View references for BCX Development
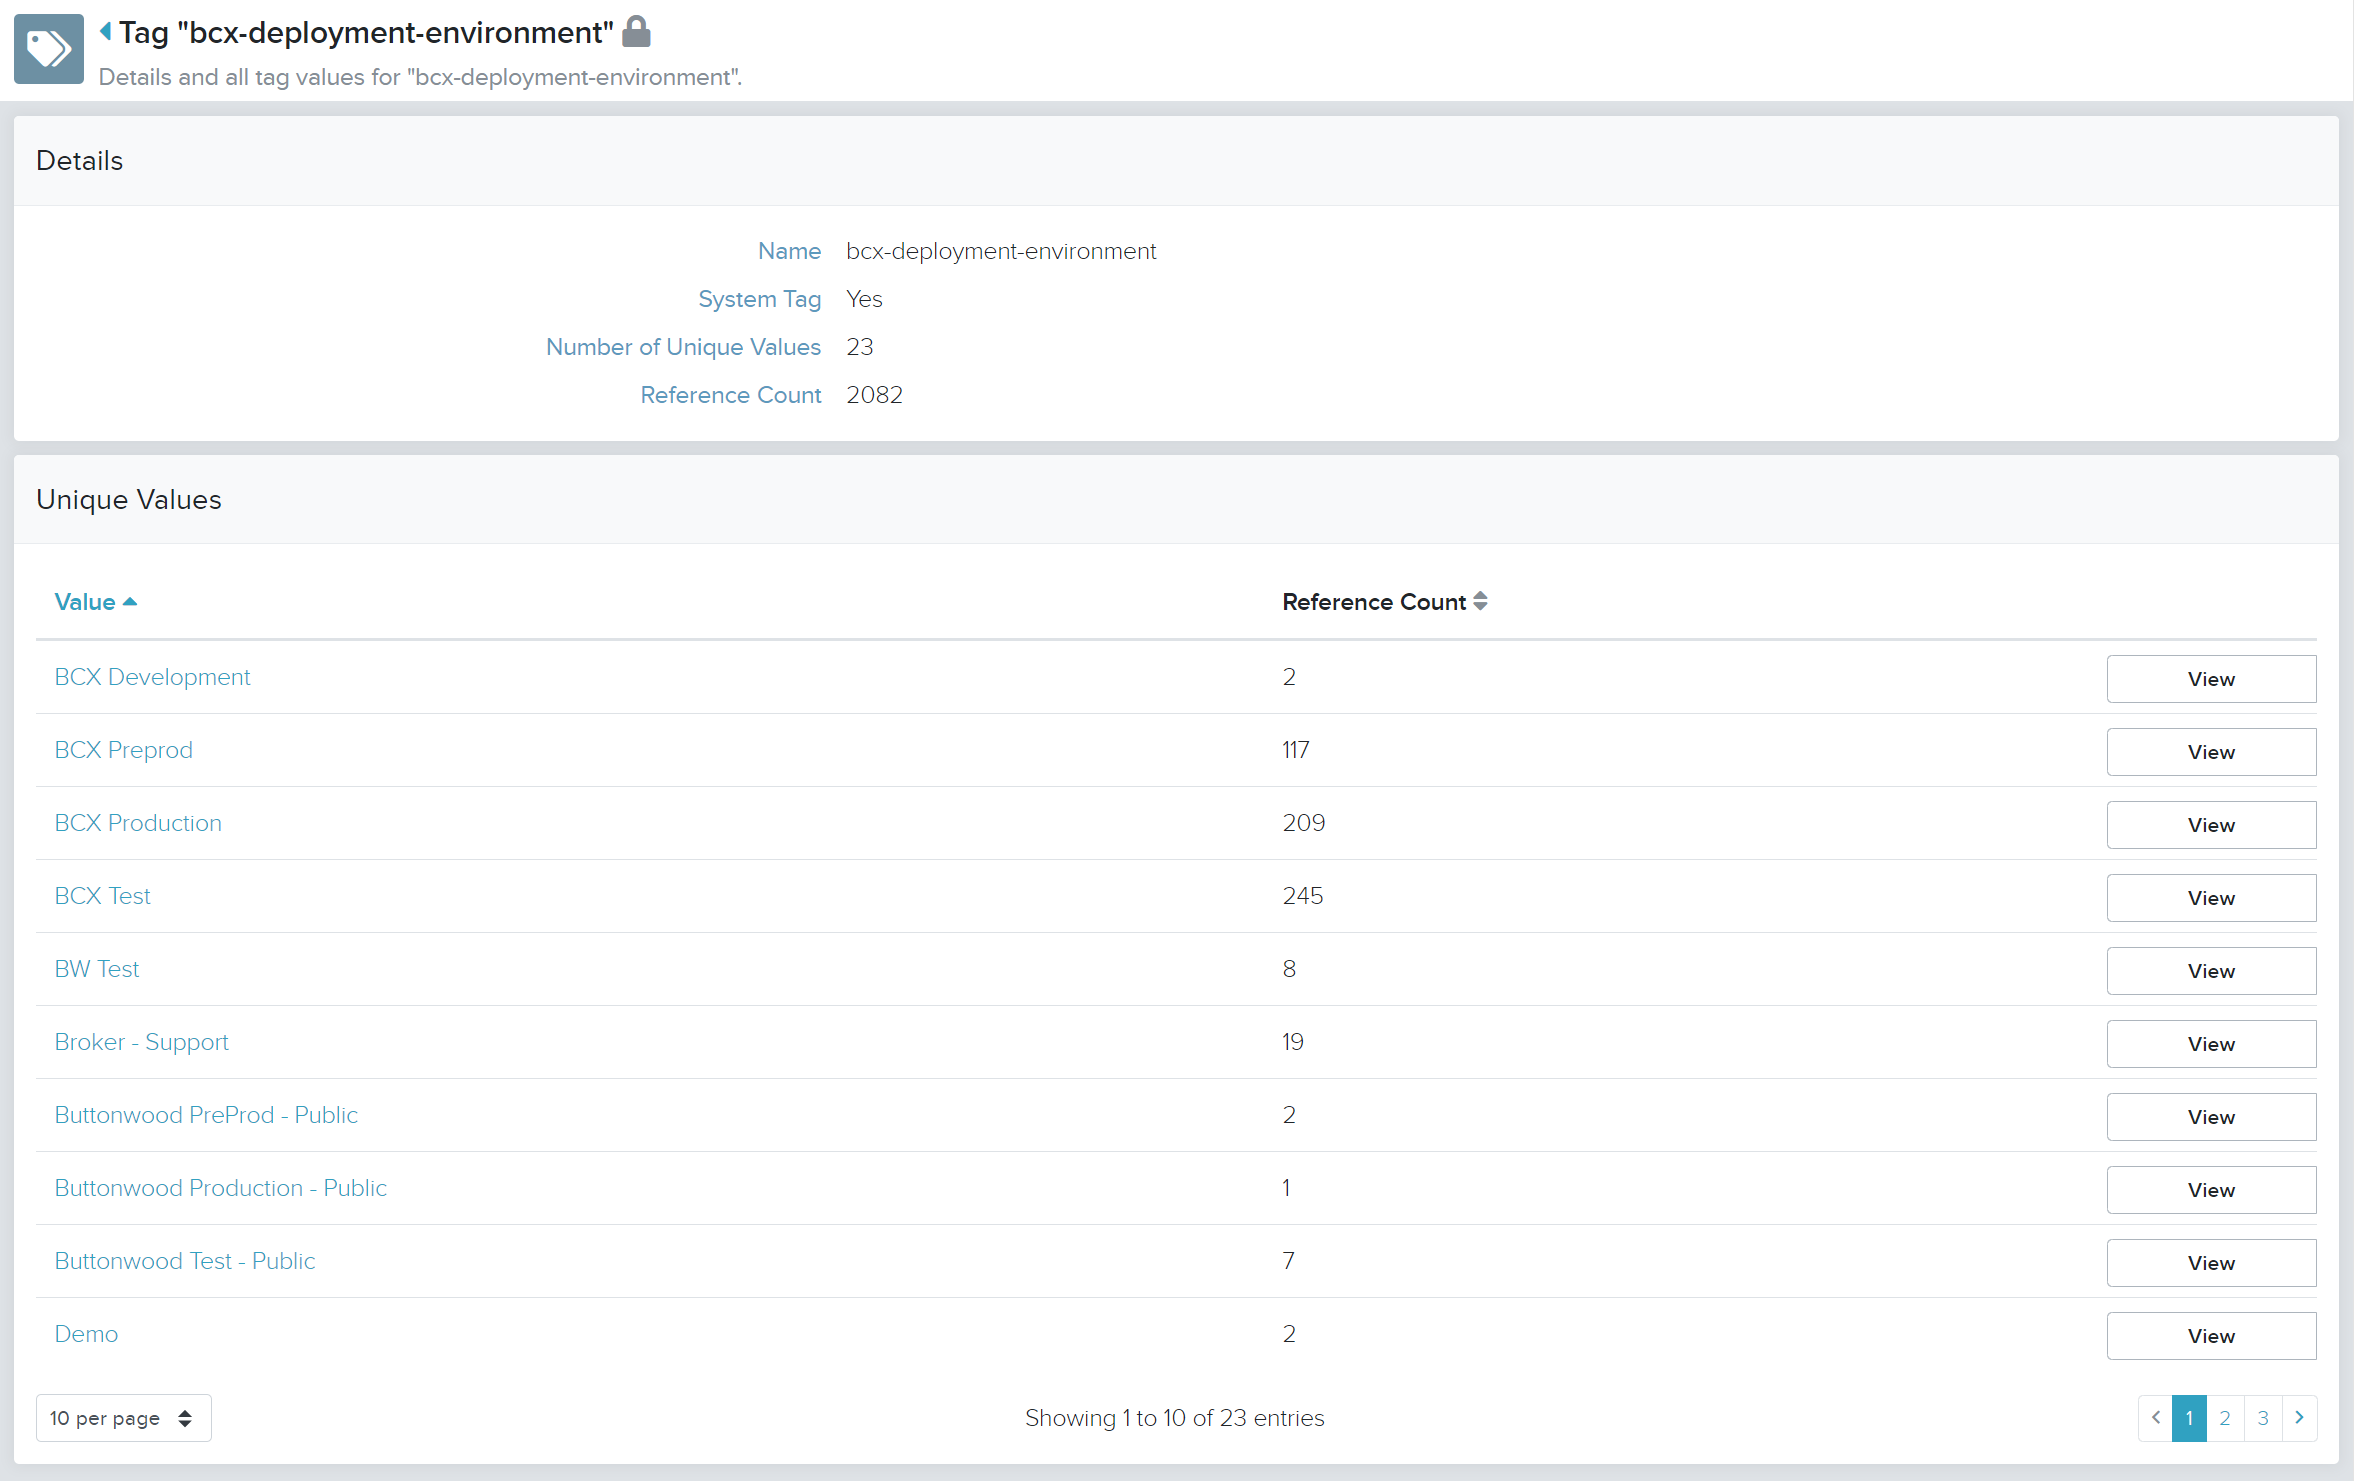2354x1481 pixels. [2211, 679]
